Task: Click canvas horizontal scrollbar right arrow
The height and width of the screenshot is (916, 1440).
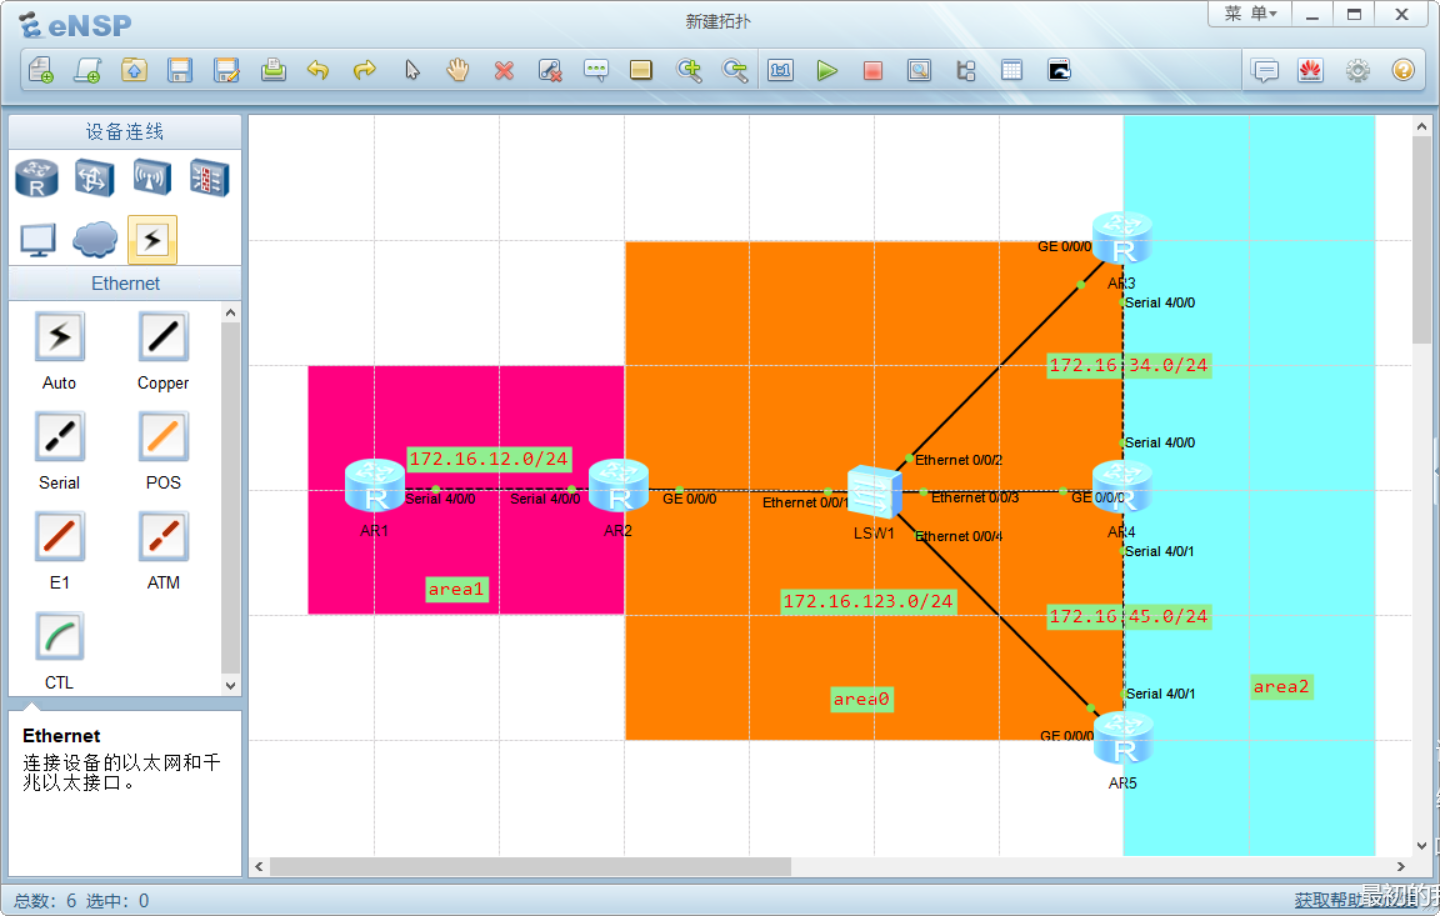Action: tap(1401, 867)
